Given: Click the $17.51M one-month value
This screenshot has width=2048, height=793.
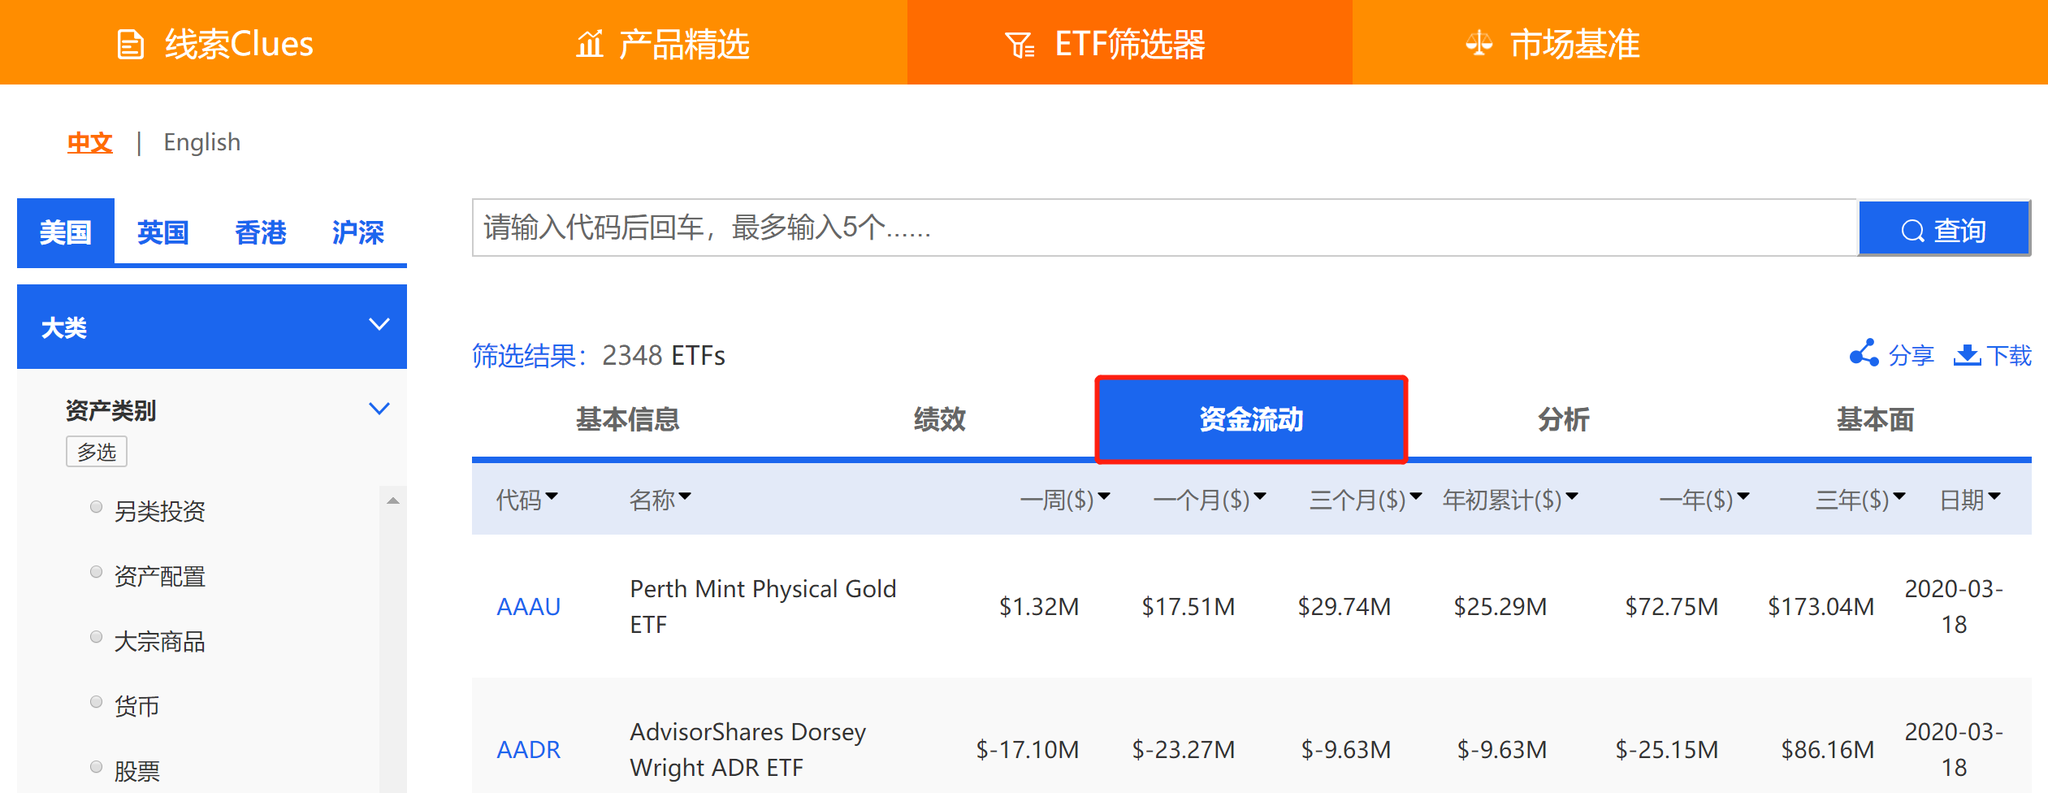Looking at the screenshot, I should click(x=1188, y=606).
